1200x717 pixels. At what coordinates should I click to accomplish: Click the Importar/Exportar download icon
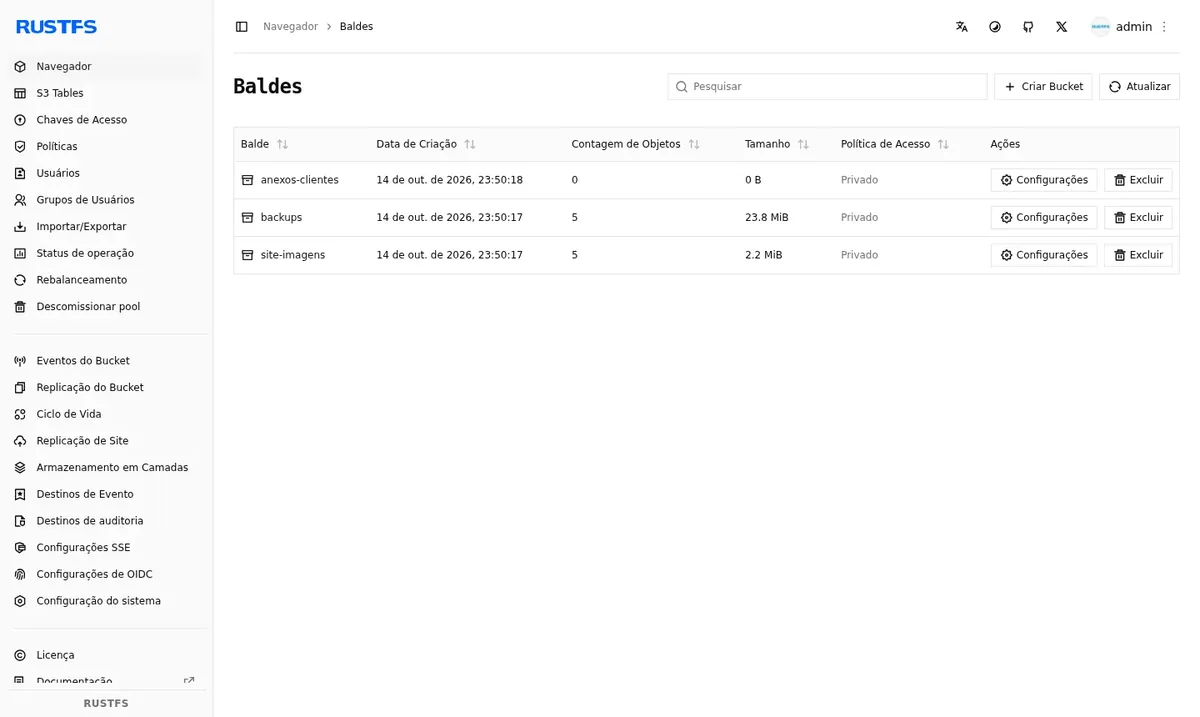20,227
